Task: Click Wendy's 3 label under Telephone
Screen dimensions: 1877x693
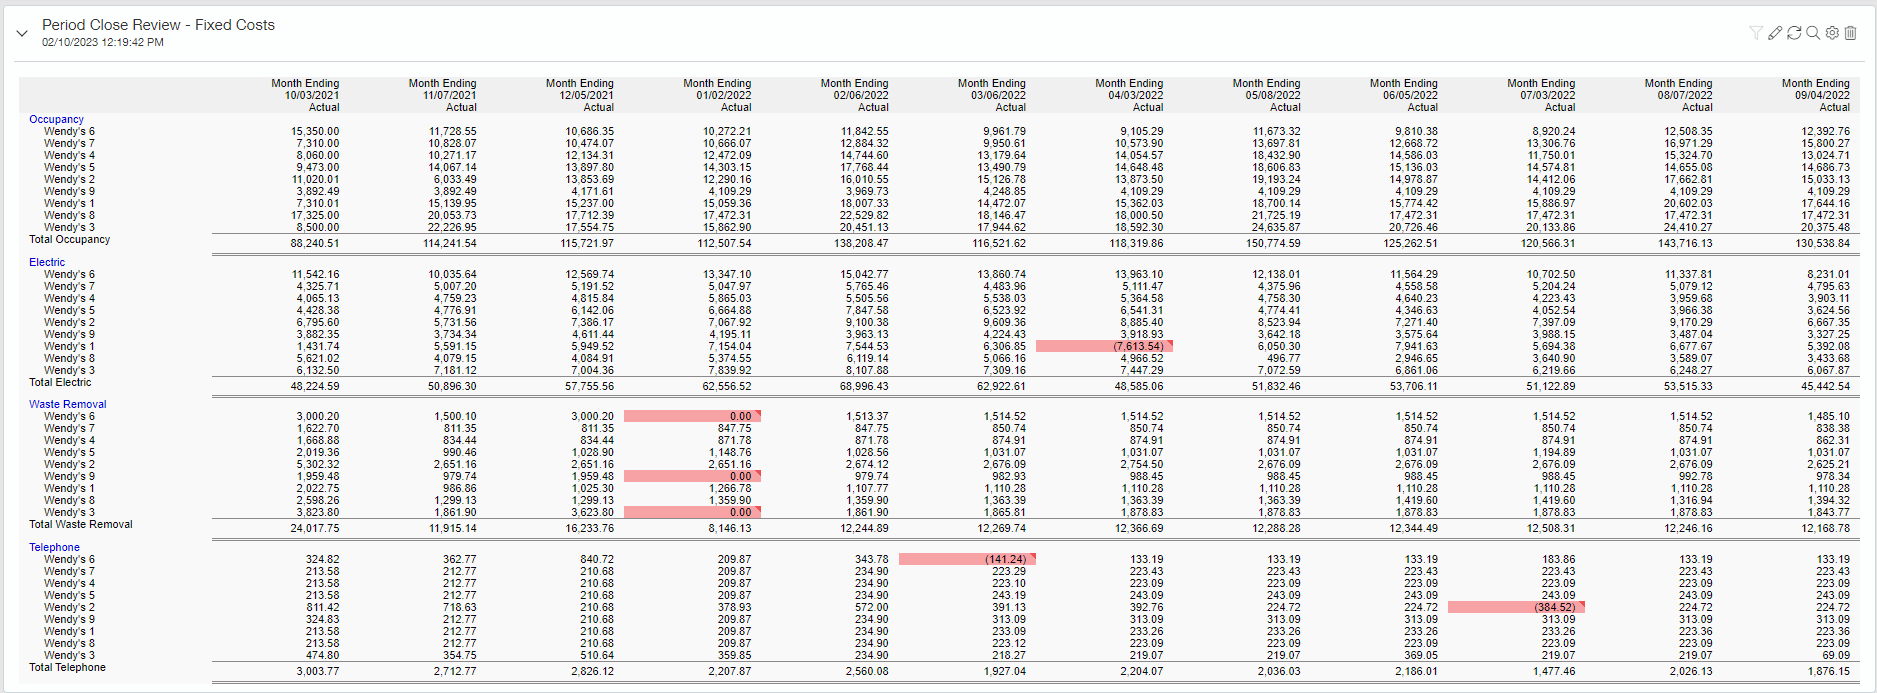Action: (69, 655)
